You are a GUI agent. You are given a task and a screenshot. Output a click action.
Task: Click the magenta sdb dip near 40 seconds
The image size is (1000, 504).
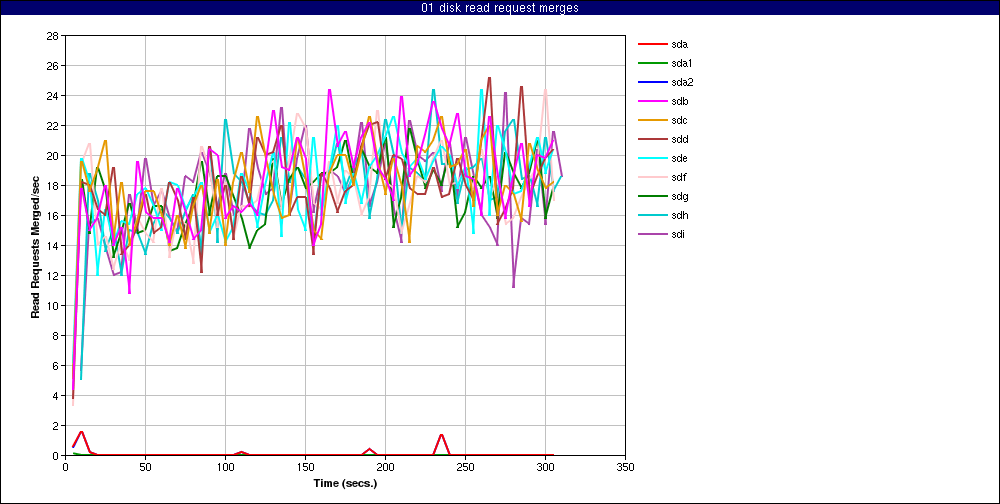coord(129,292)
